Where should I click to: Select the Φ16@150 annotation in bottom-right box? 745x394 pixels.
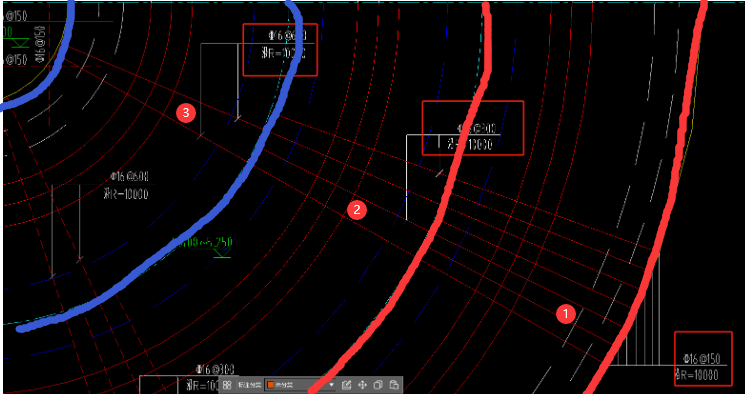703,358
